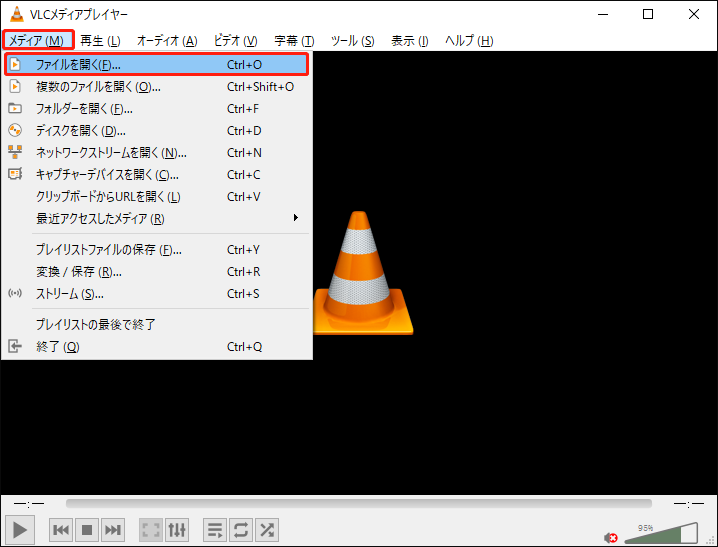Viewport: 718px width, 547px height.
Task: Click the disc icon beside ディスクを開く
Action: pos(15,130)
